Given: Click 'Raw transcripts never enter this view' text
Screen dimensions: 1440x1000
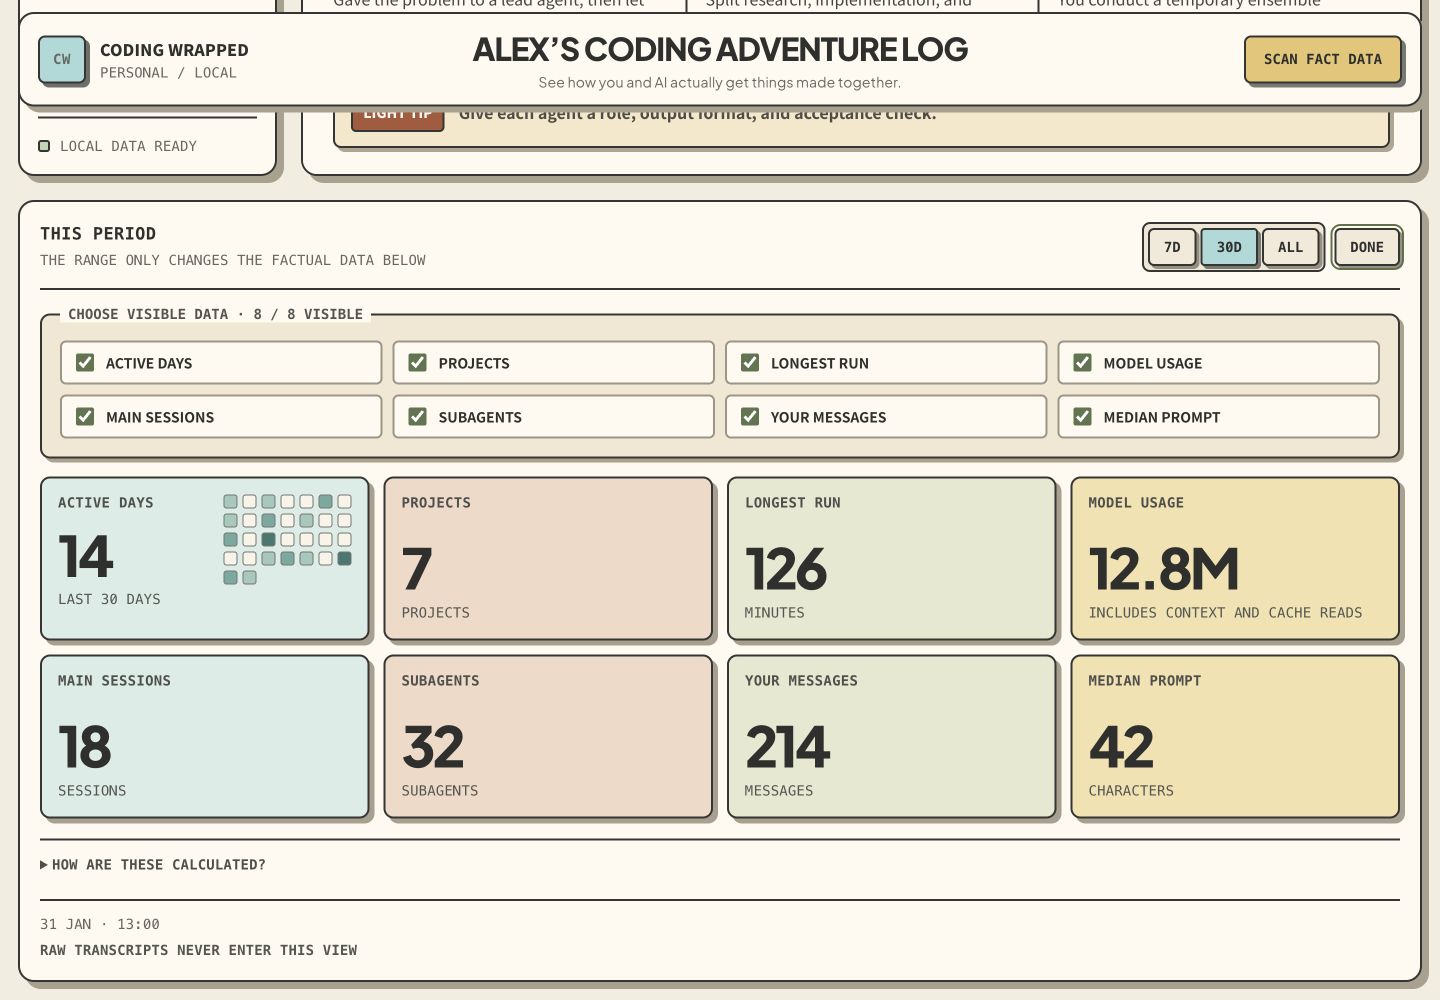Looking at the screenshot, I should 198,950.
